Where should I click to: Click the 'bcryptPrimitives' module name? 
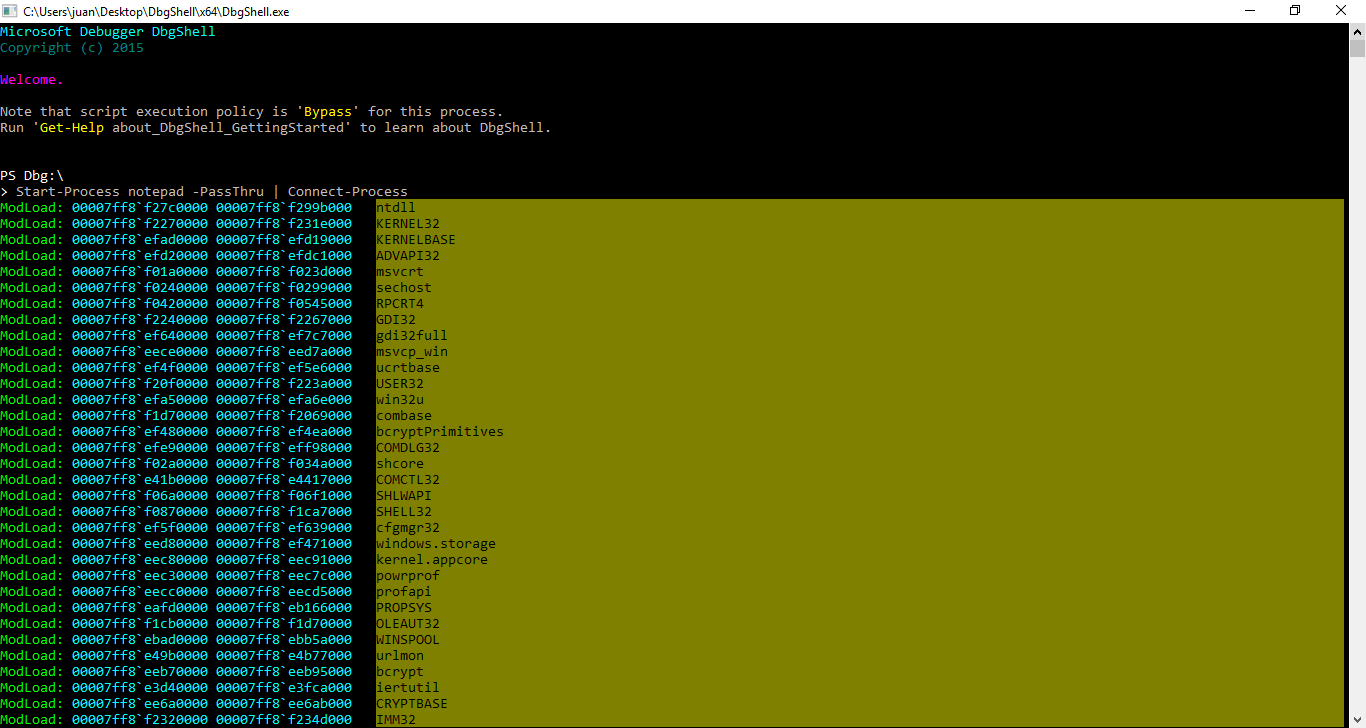[440, 432]
